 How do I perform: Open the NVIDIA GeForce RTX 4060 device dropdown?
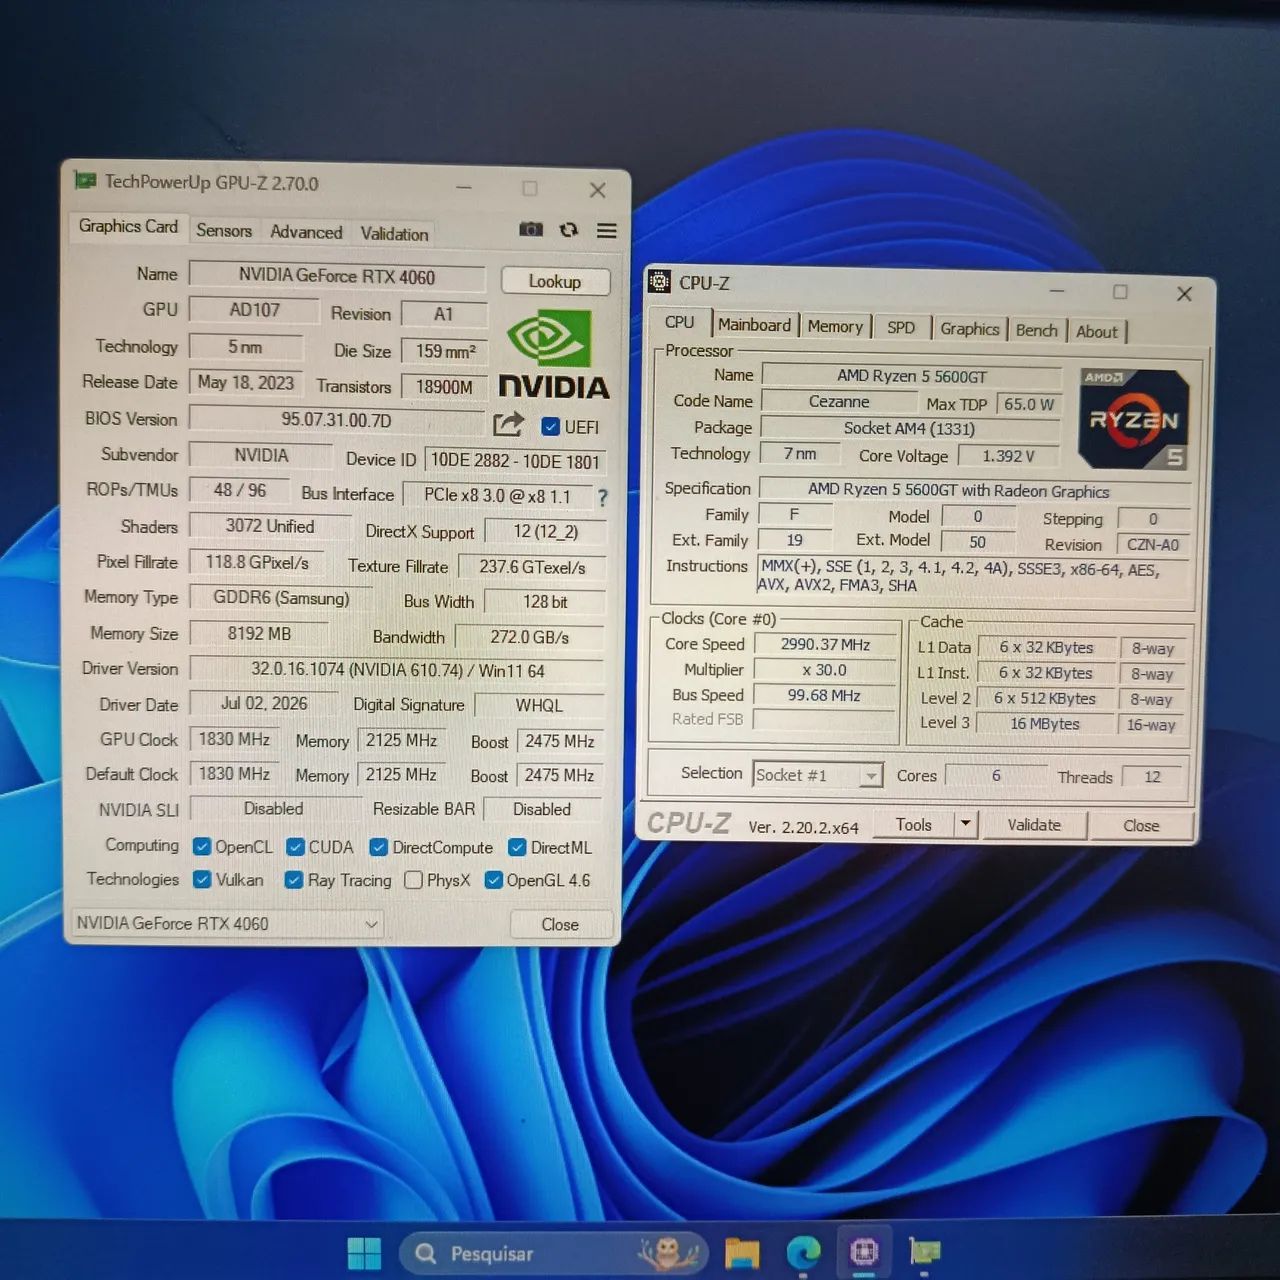(227, 924)
